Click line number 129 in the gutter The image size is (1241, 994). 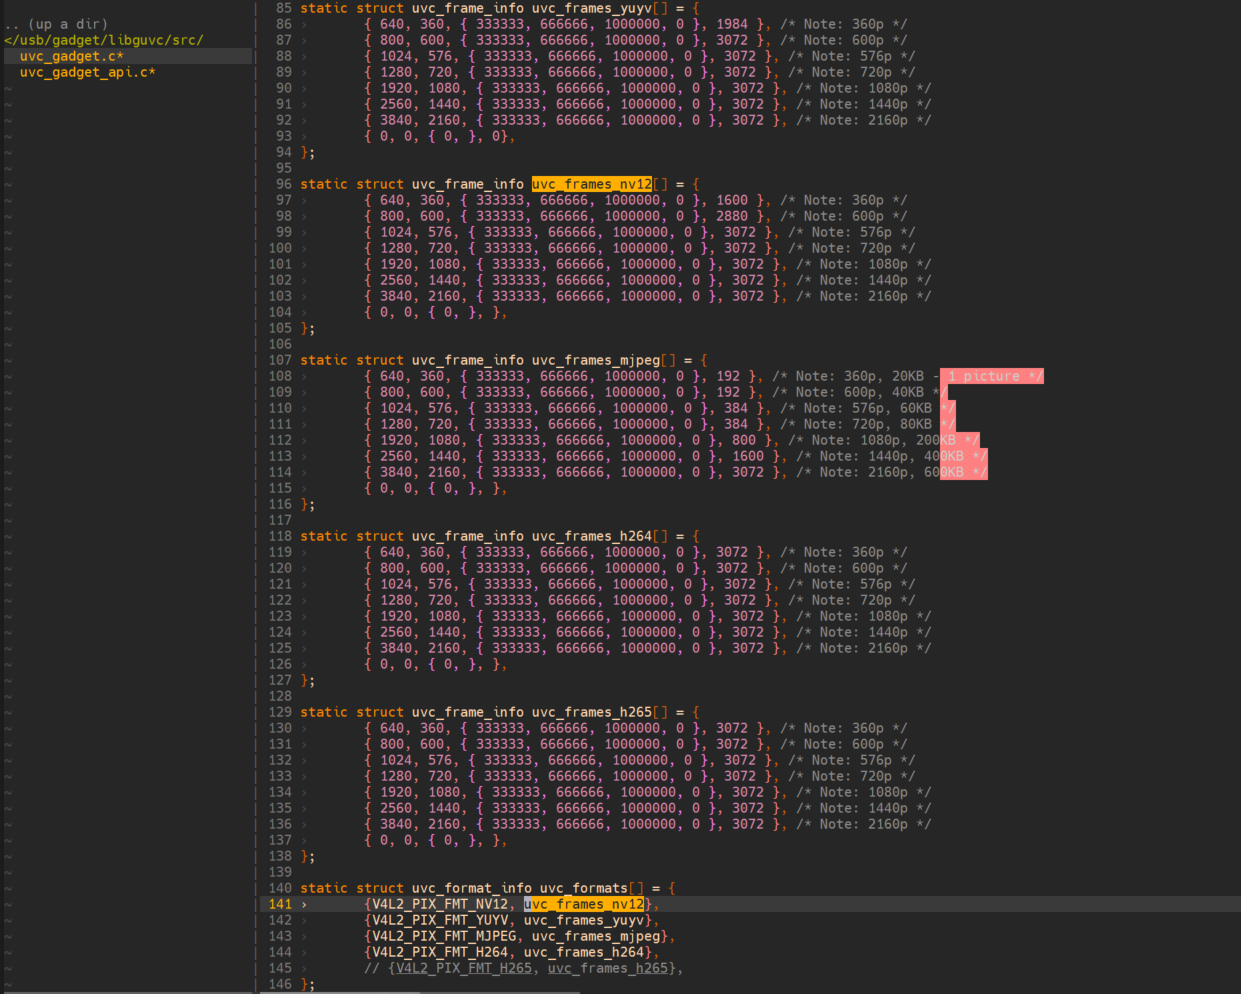pyautogui.click(x=280, y=712)
